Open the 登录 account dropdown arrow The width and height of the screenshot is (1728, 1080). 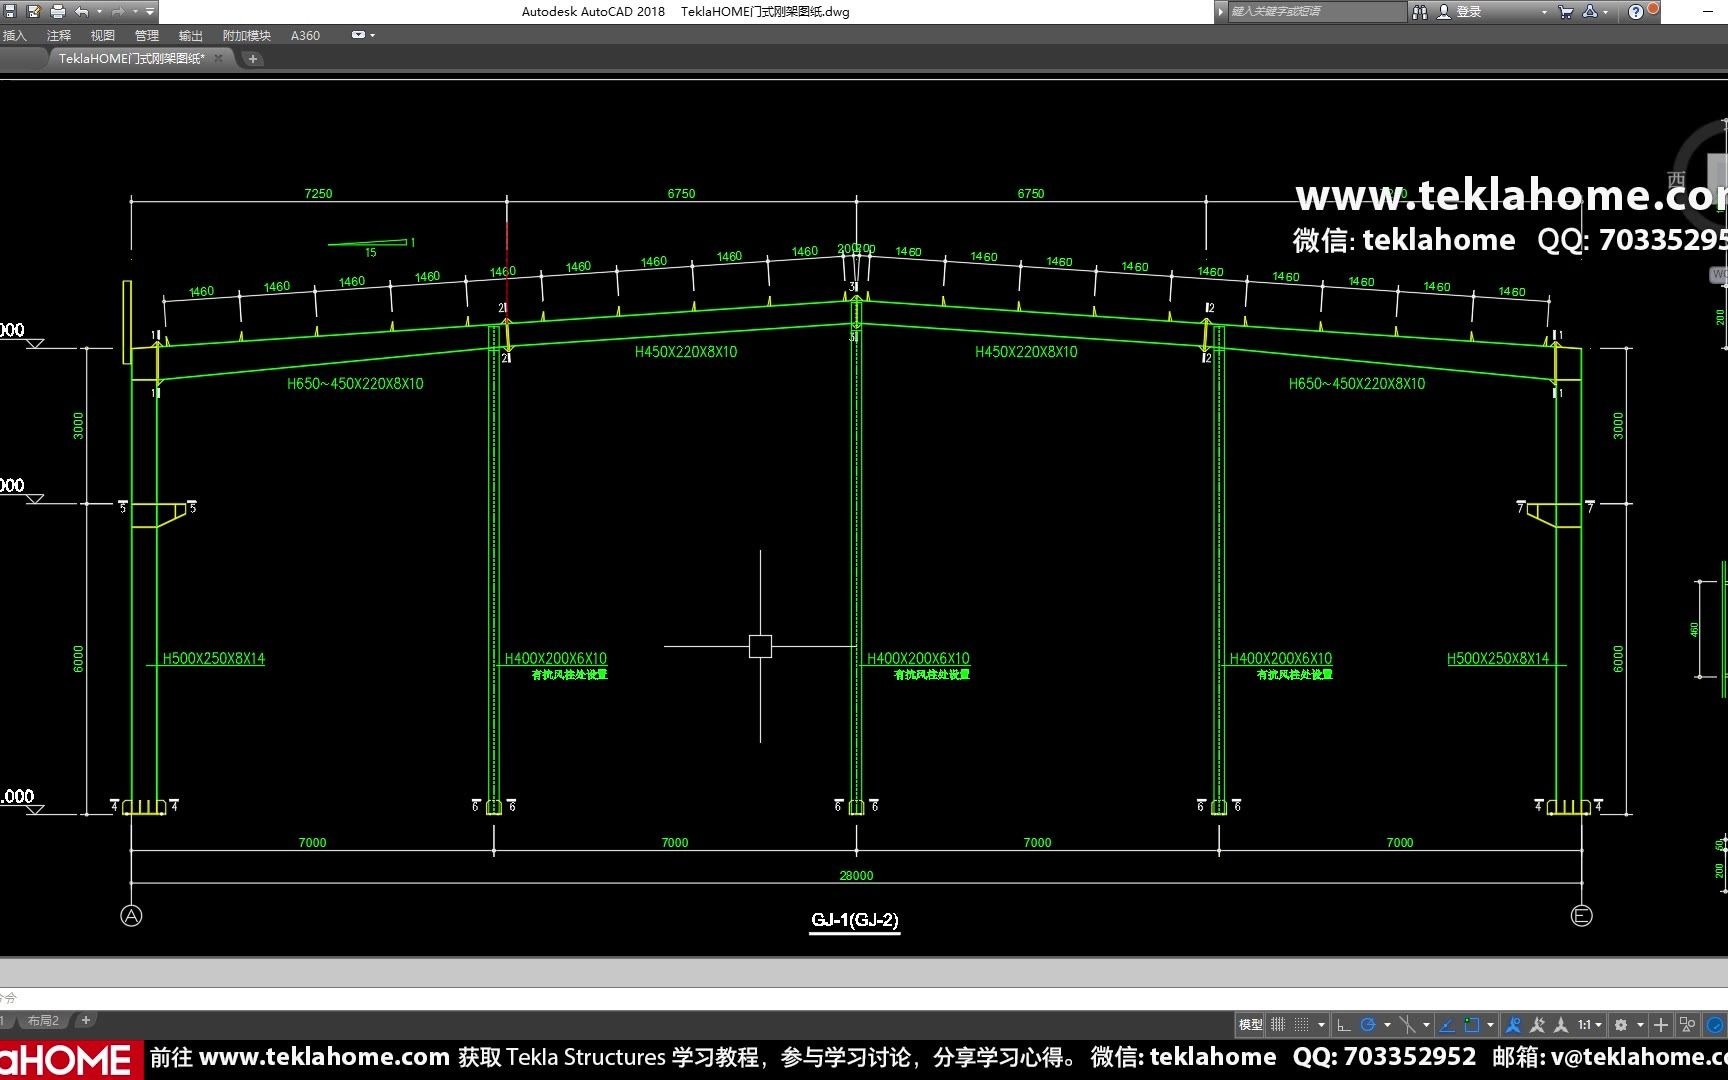1544,12
